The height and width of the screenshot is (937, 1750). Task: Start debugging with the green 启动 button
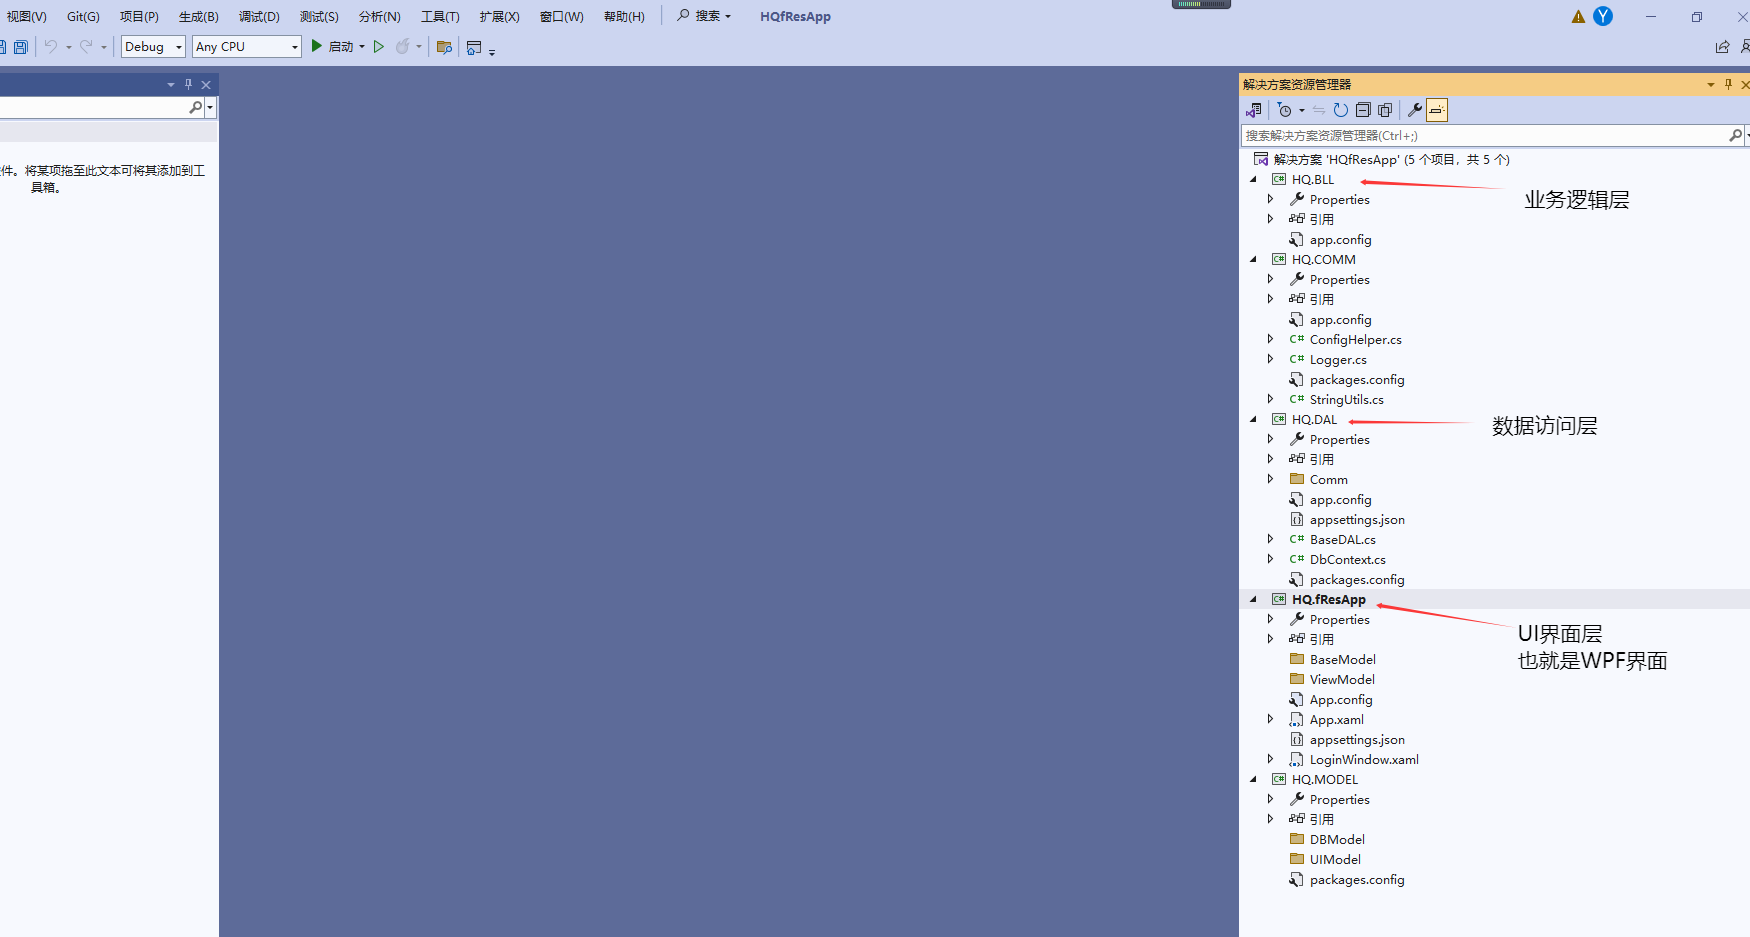333,46
